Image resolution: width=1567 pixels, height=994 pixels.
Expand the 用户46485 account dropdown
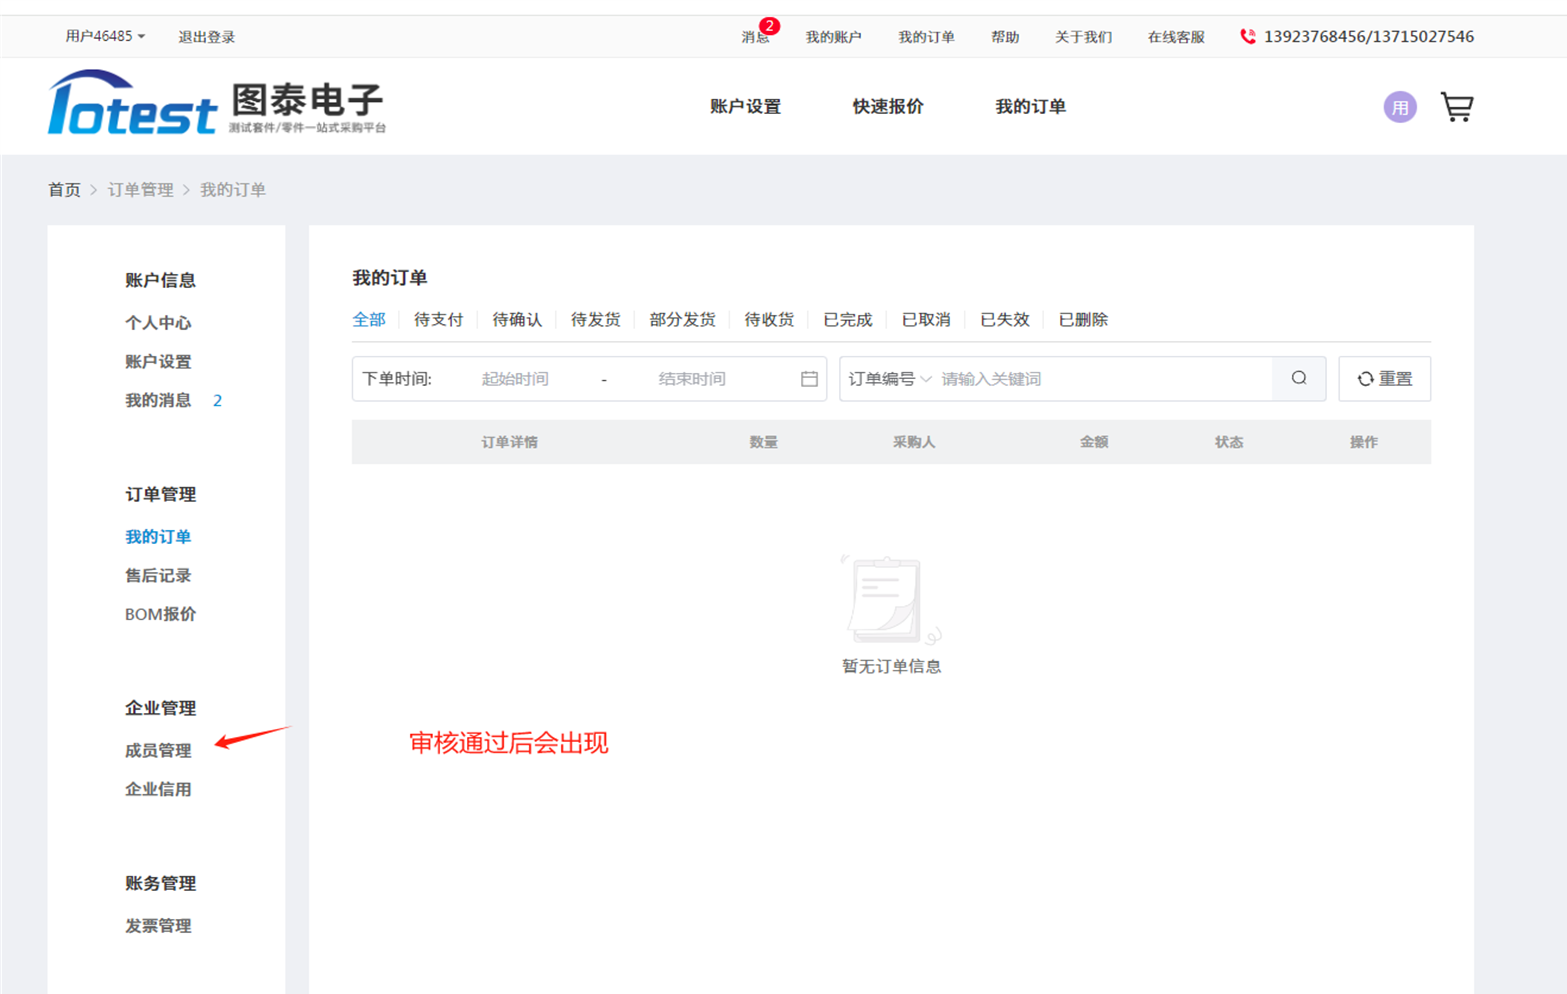point(105,37)
